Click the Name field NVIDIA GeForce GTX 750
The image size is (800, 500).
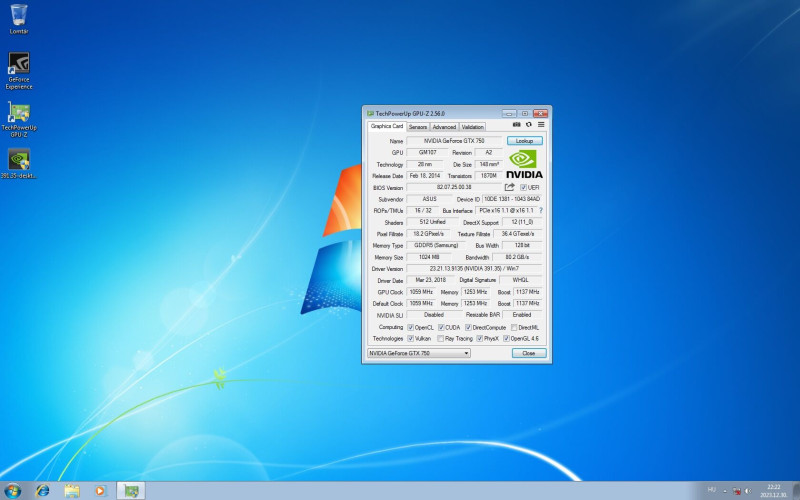454,141
